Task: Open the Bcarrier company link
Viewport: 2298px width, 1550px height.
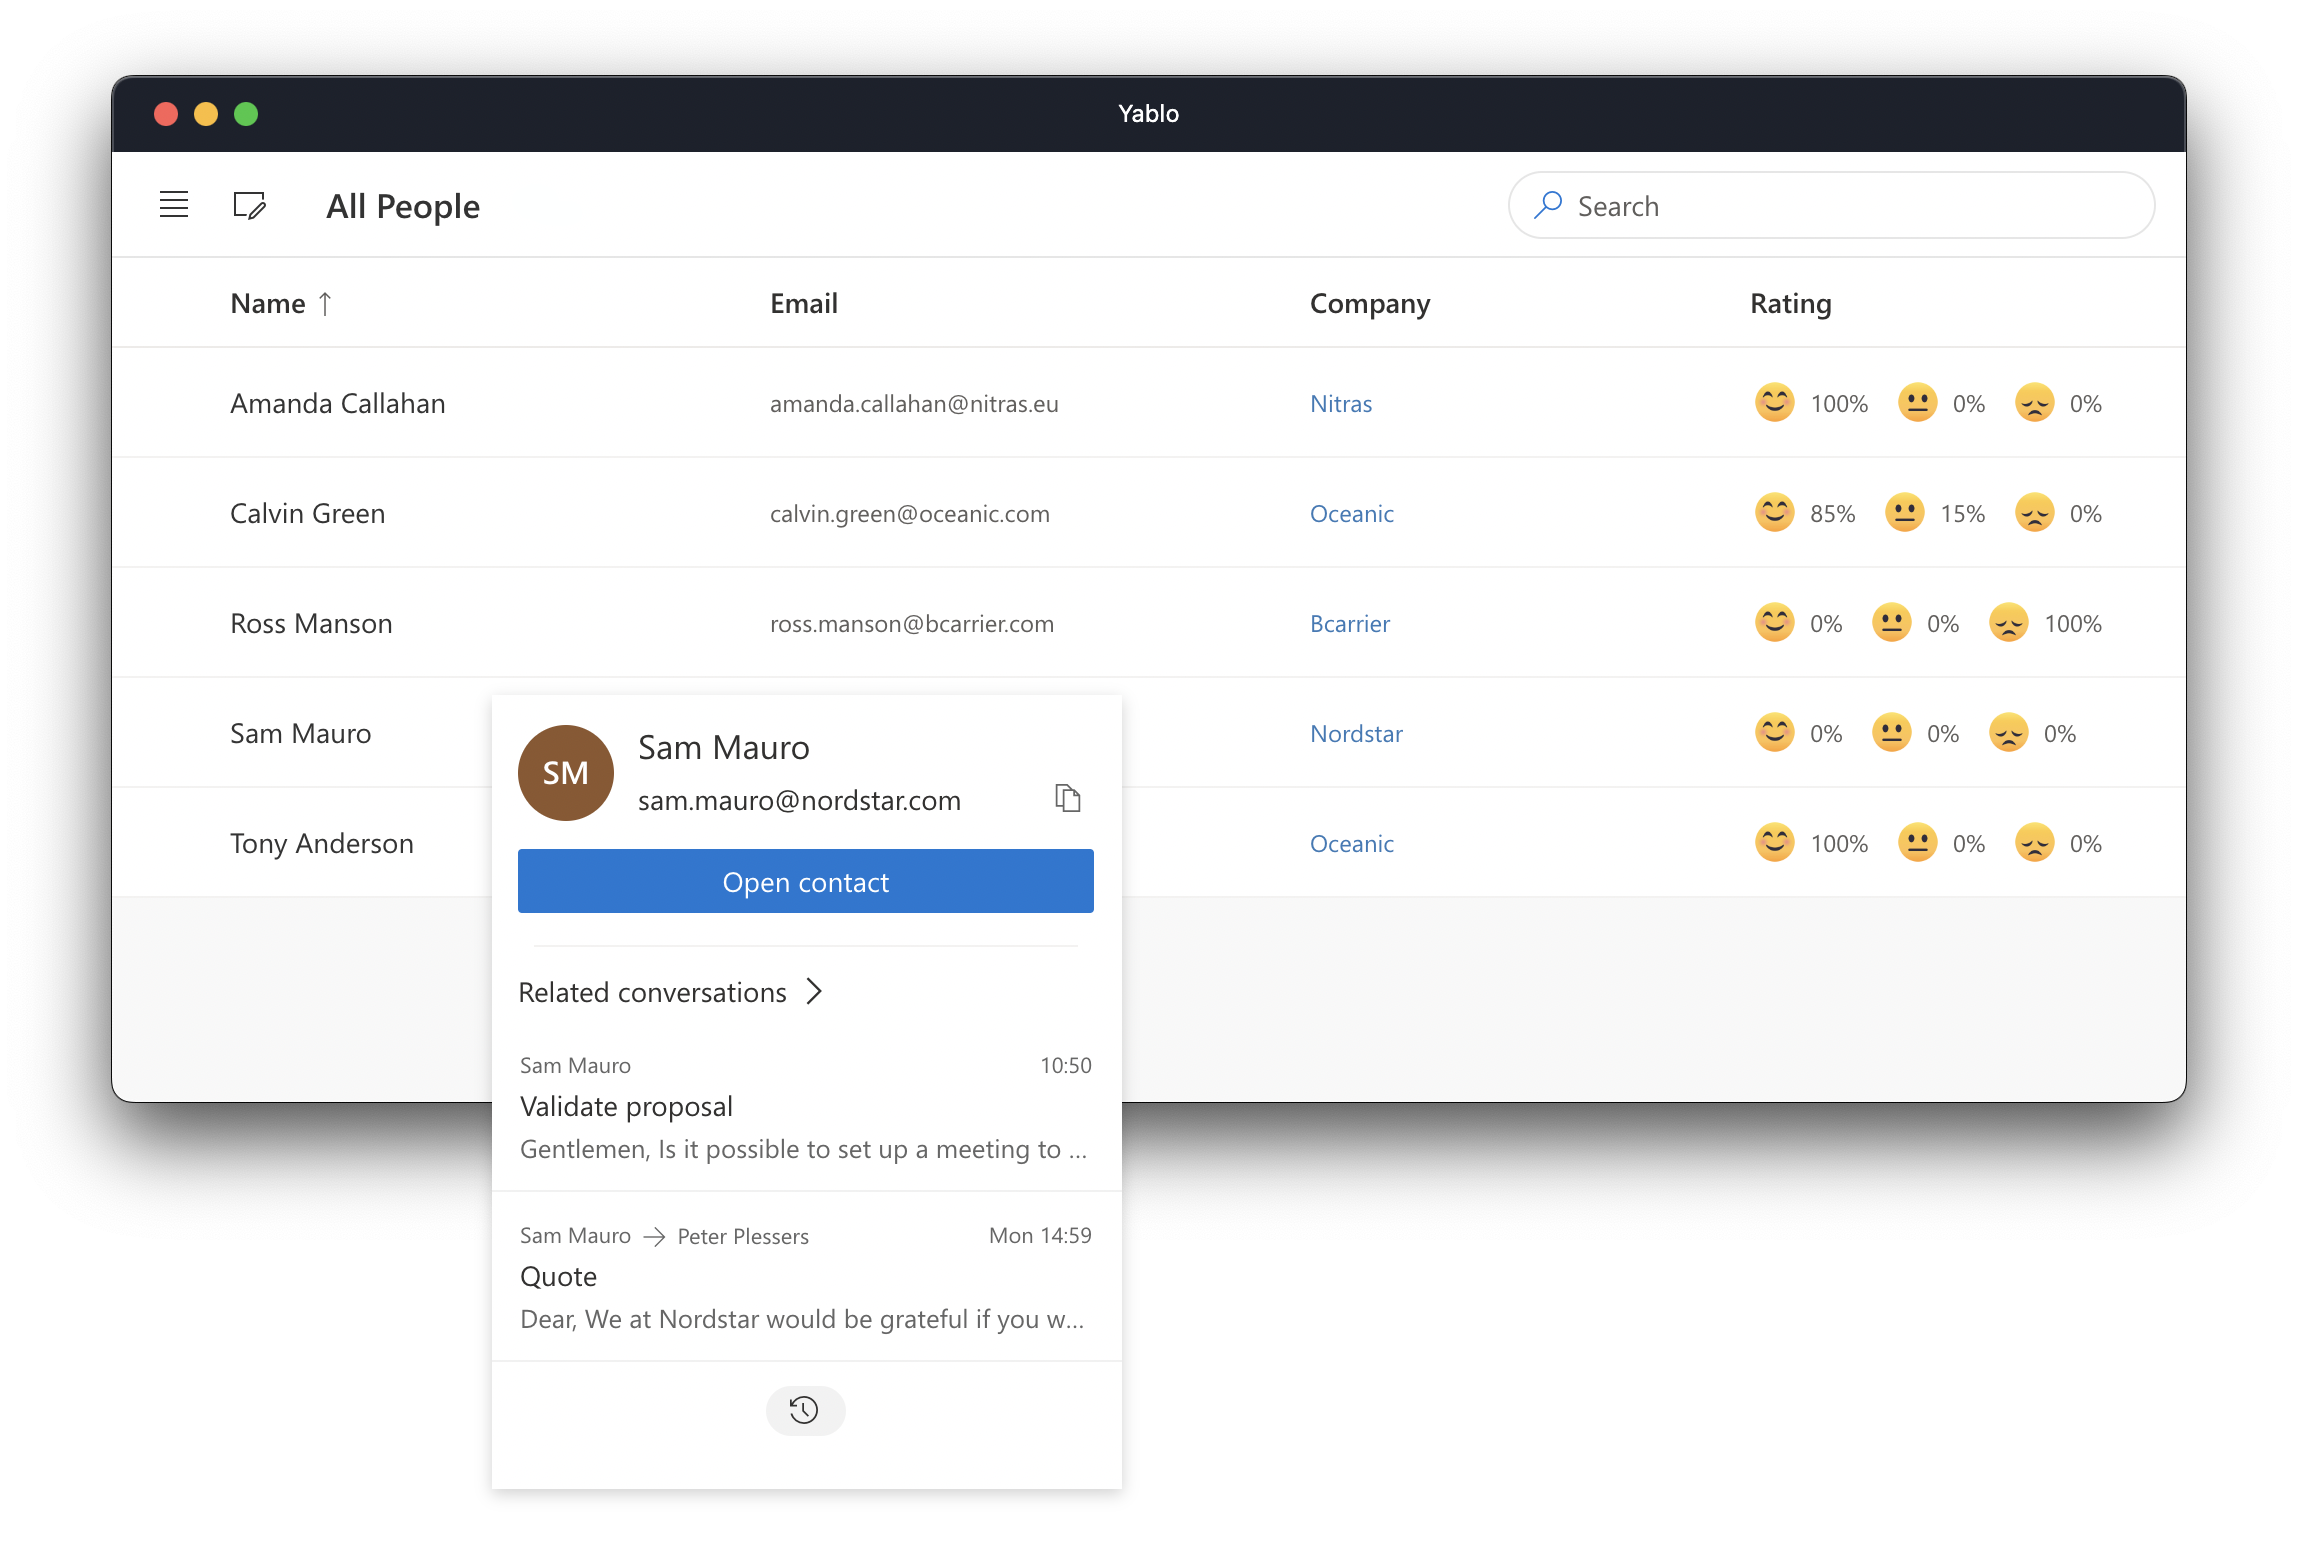Action: point(1349,623)
